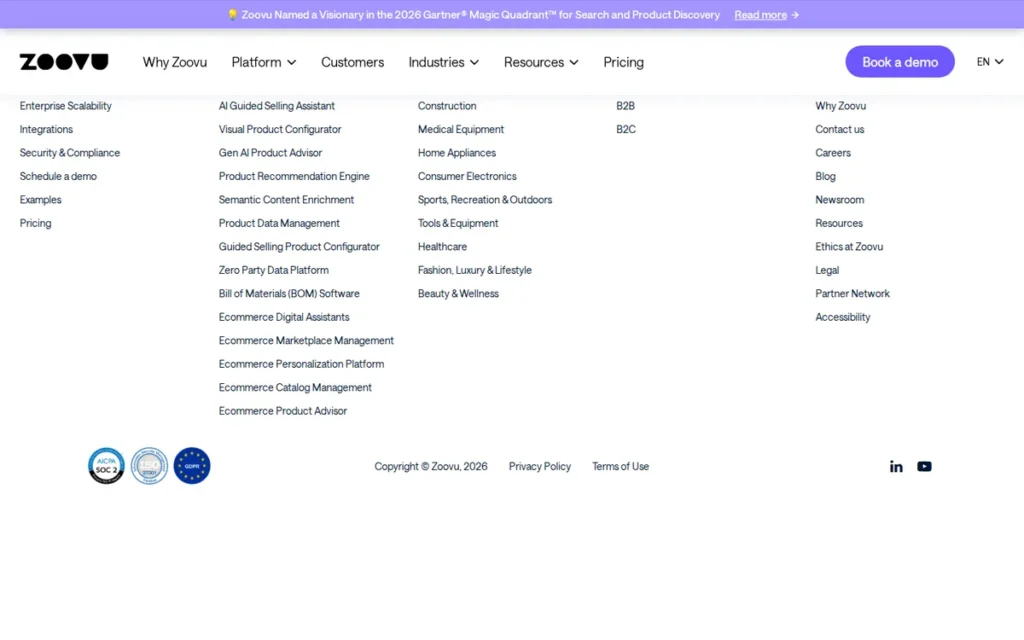Image resolution: width=1024 pixels, height=640 pixels.
Task: Open Why Zoovu link in footer
Action: coord(840,106)
